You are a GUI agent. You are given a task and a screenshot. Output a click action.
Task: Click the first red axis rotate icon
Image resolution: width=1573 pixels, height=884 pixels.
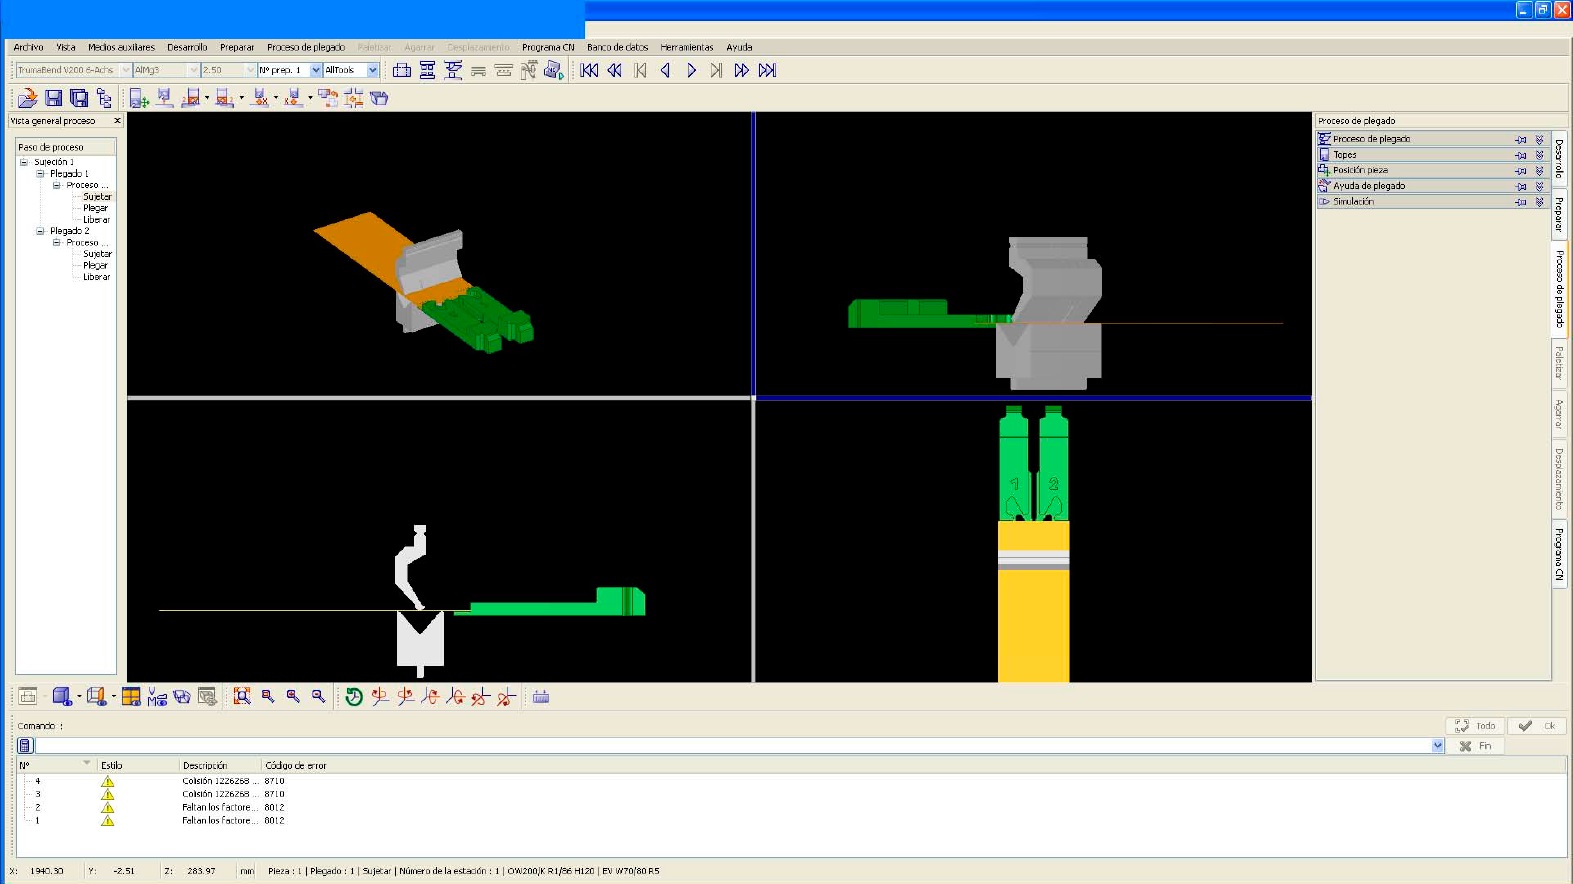click(x=380, y=697)
